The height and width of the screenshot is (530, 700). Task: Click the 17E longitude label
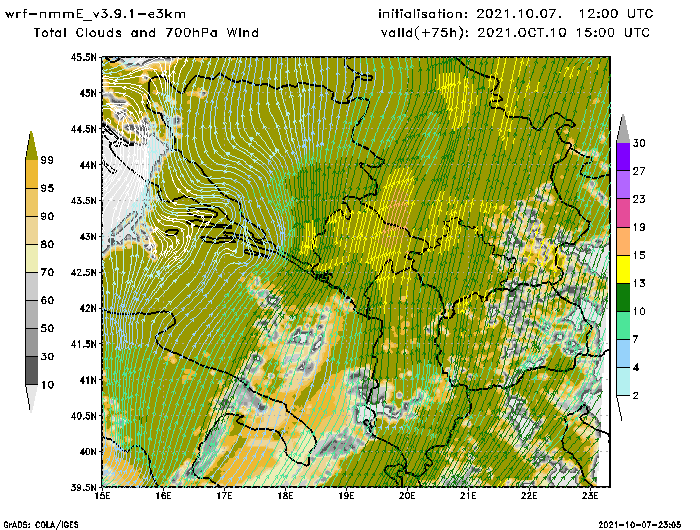coord(224,496)
